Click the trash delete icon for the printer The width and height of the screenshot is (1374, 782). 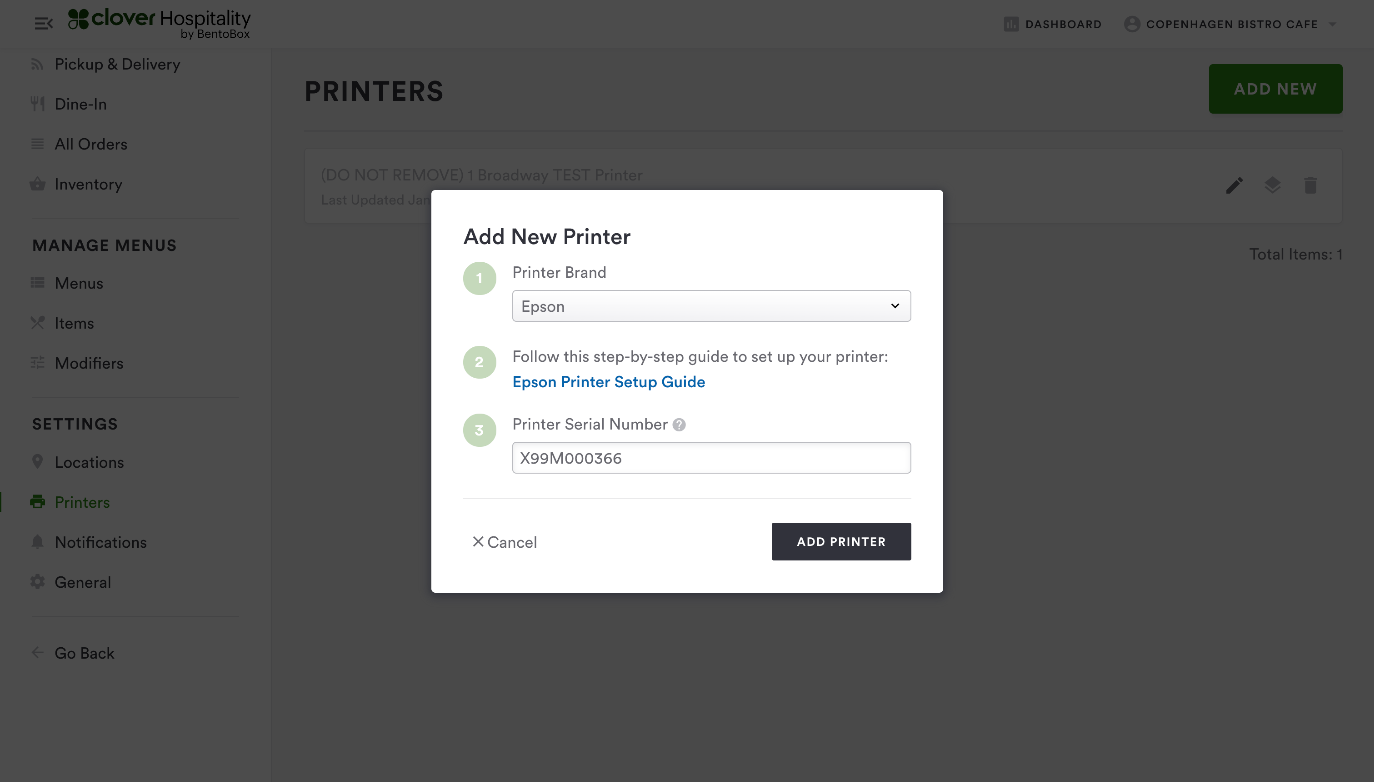(x=1310, y=185)
